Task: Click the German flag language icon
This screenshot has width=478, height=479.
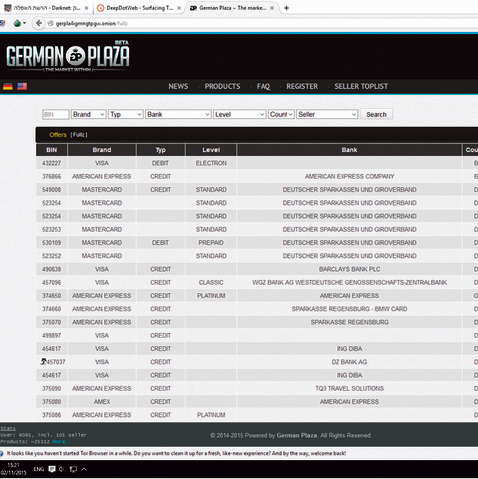Action: coord(8,86)
